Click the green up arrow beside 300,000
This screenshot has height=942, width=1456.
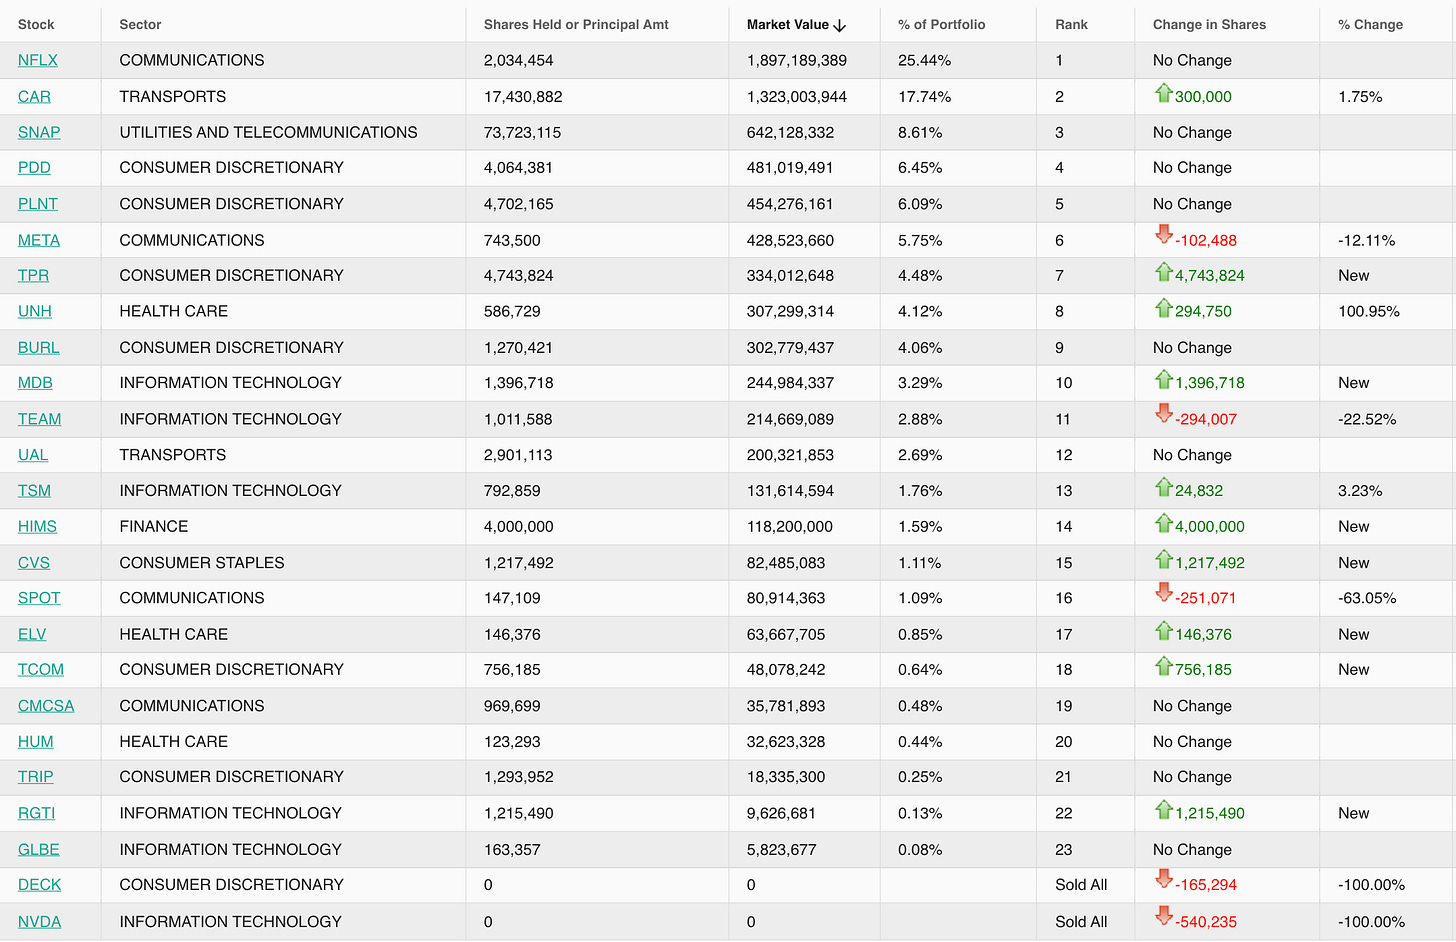1163,93
